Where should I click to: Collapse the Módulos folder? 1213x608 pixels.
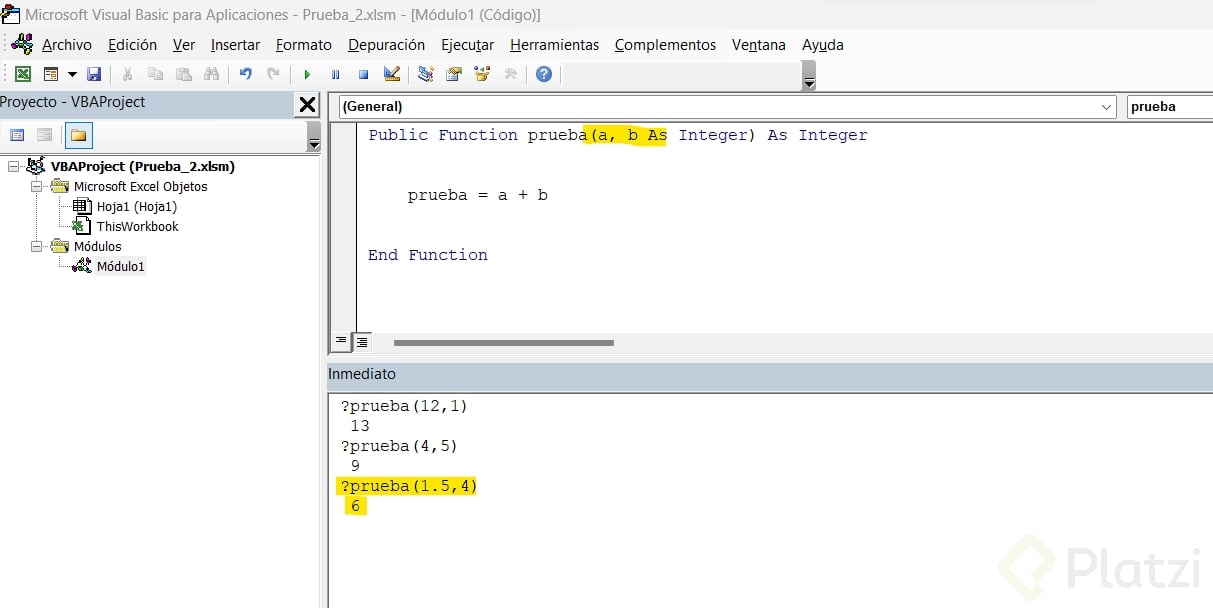click(x=37, y=247)
